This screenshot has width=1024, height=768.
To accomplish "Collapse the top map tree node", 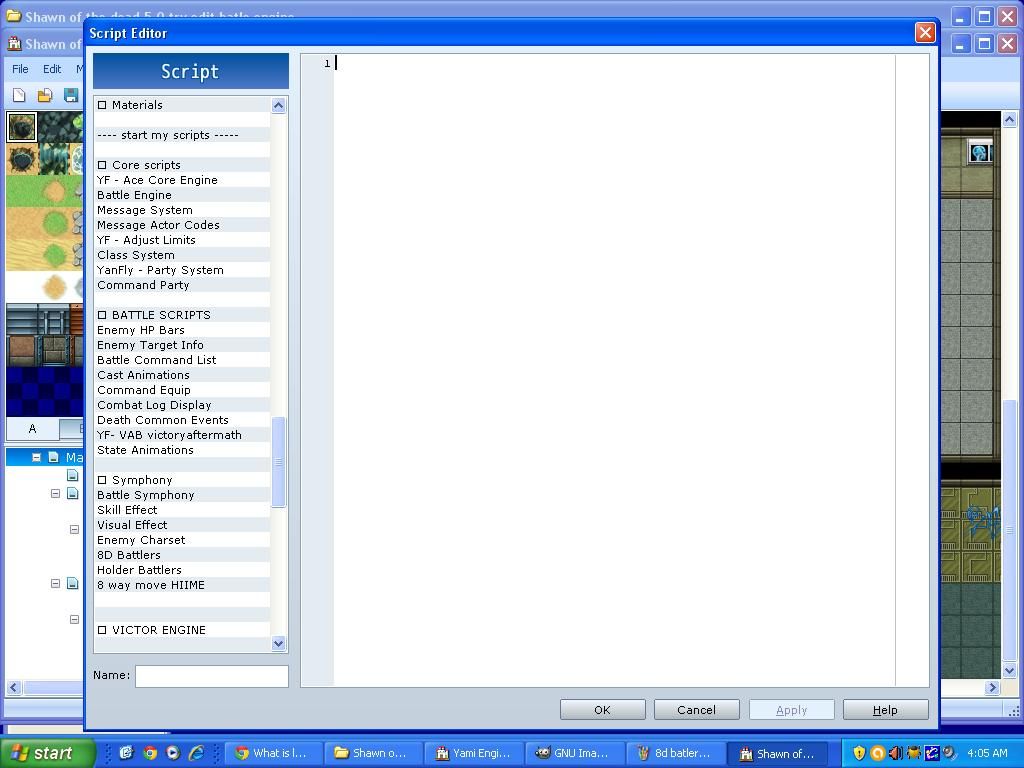I will 36,458.
